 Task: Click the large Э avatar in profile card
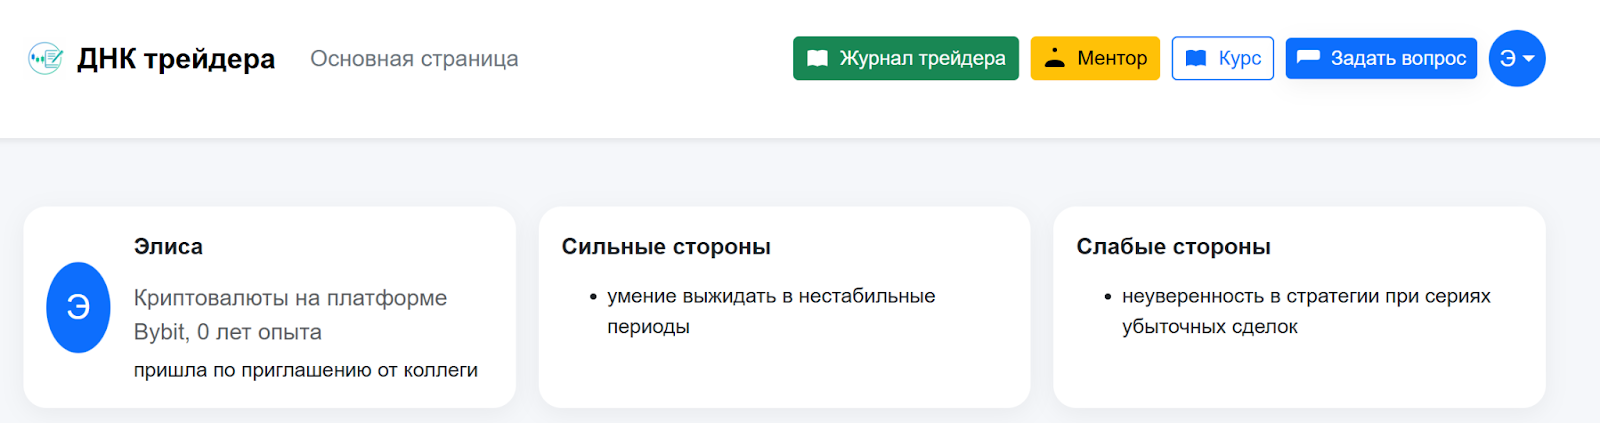[78, 307]
